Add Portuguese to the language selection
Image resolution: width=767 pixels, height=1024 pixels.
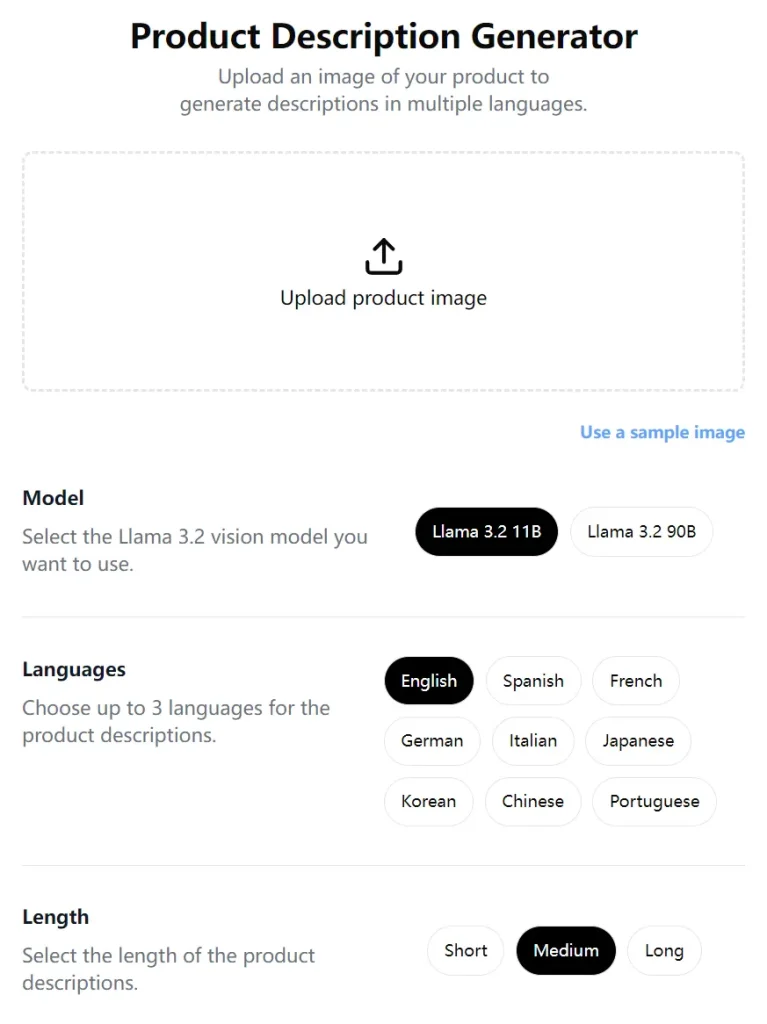click(x=654, y=801)
